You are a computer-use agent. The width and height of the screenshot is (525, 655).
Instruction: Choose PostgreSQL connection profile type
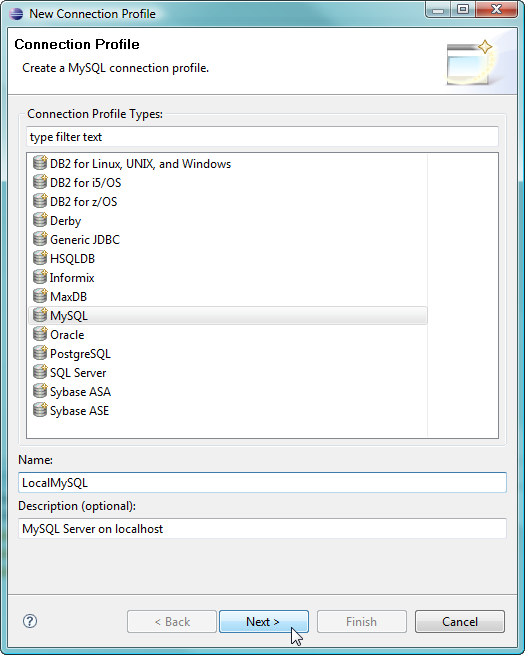click(80, 354)
